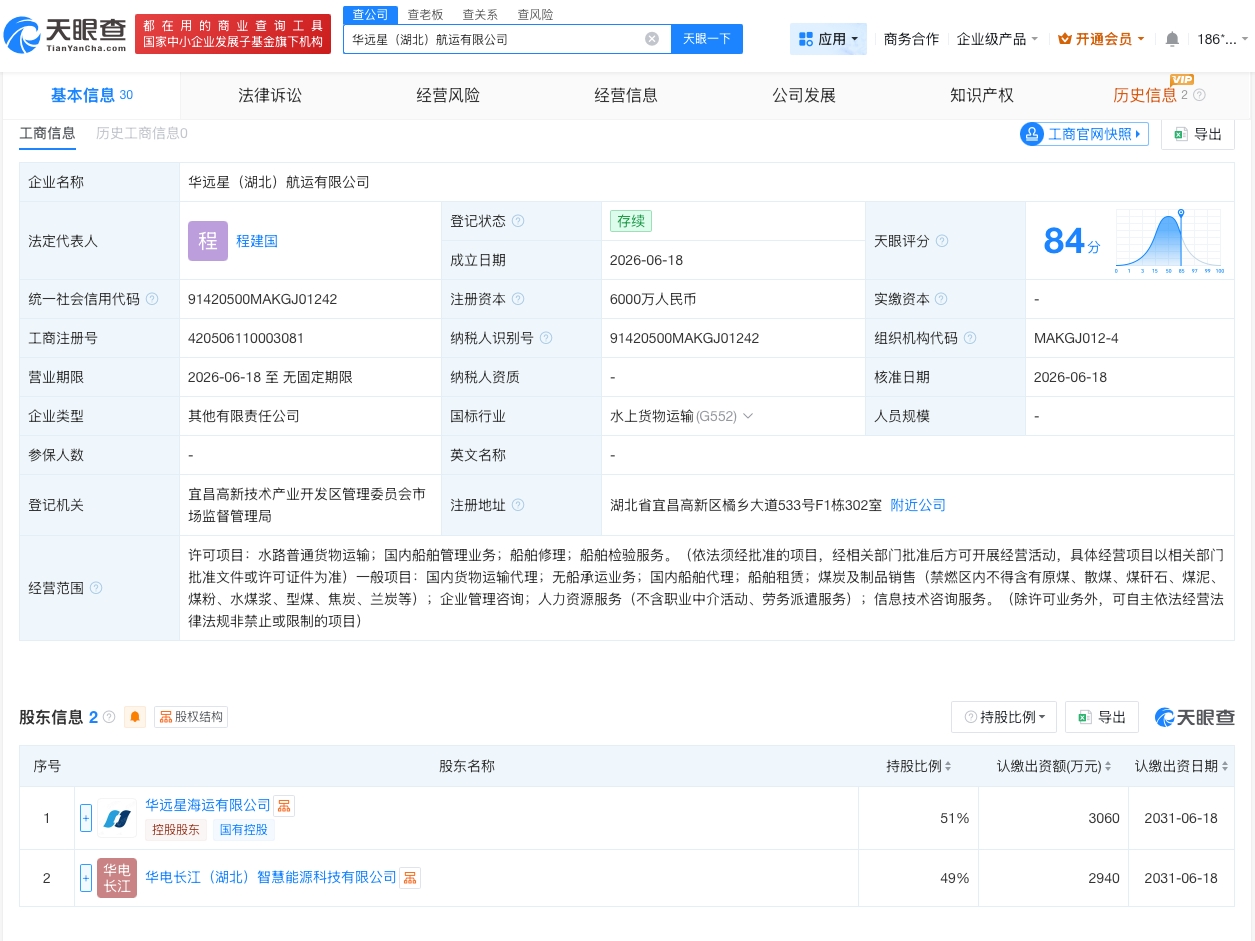The height and width of the screenshot is (941, 1255).
Task: Expand the 水上货物运输 industry chevron
Action: 748,416
